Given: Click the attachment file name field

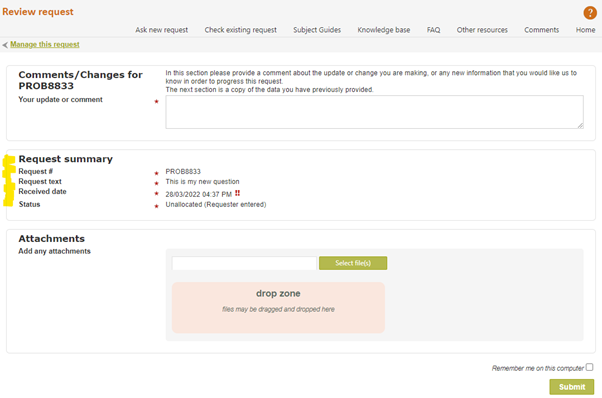Looking at the screenshot, I should pos(244,263).
